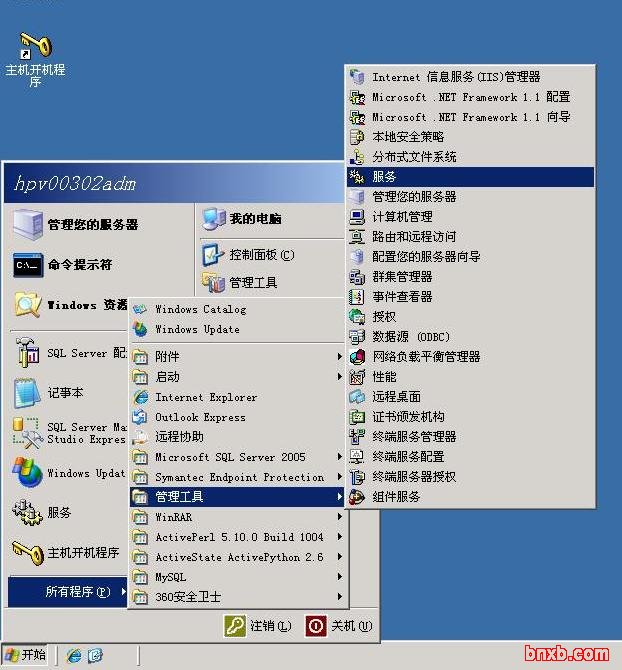This screenshot has width=622, height=670.
Task: Click the Internet Explorer icon in programs list
Action: pyautogui.click(x=141, y=397)
